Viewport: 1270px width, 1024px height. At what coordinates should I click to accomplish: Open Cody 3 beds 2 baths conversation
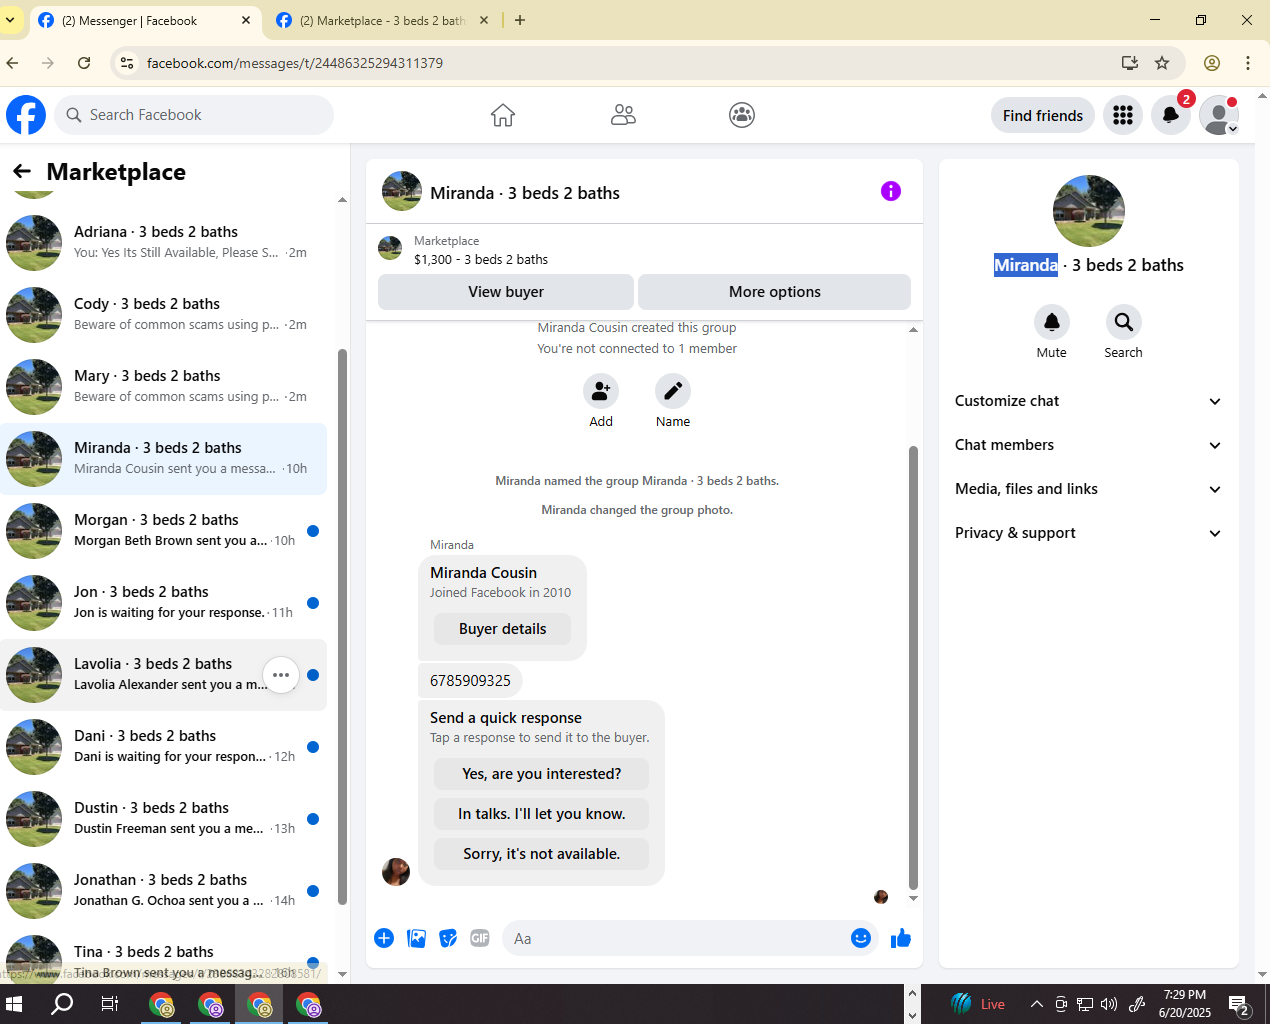pyautogui.click(x=164, y=315)
